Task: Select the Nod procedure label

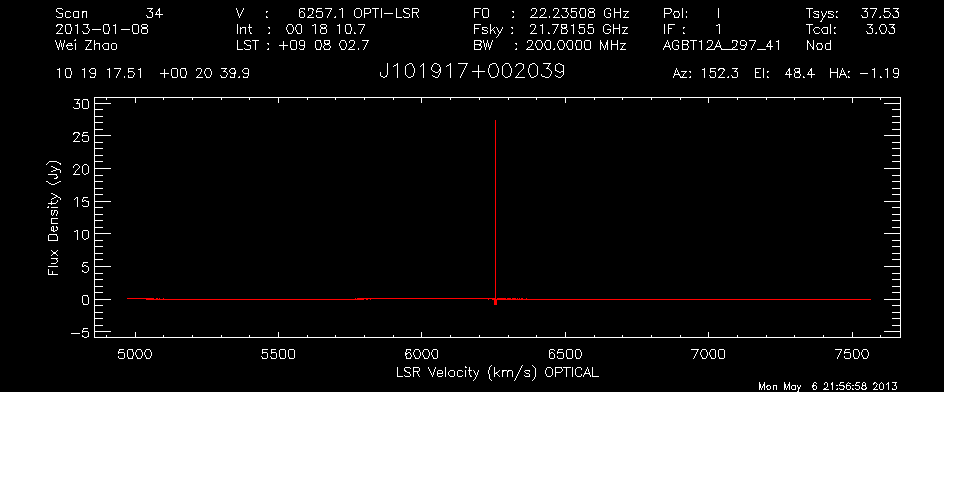Action: (819, 45)
